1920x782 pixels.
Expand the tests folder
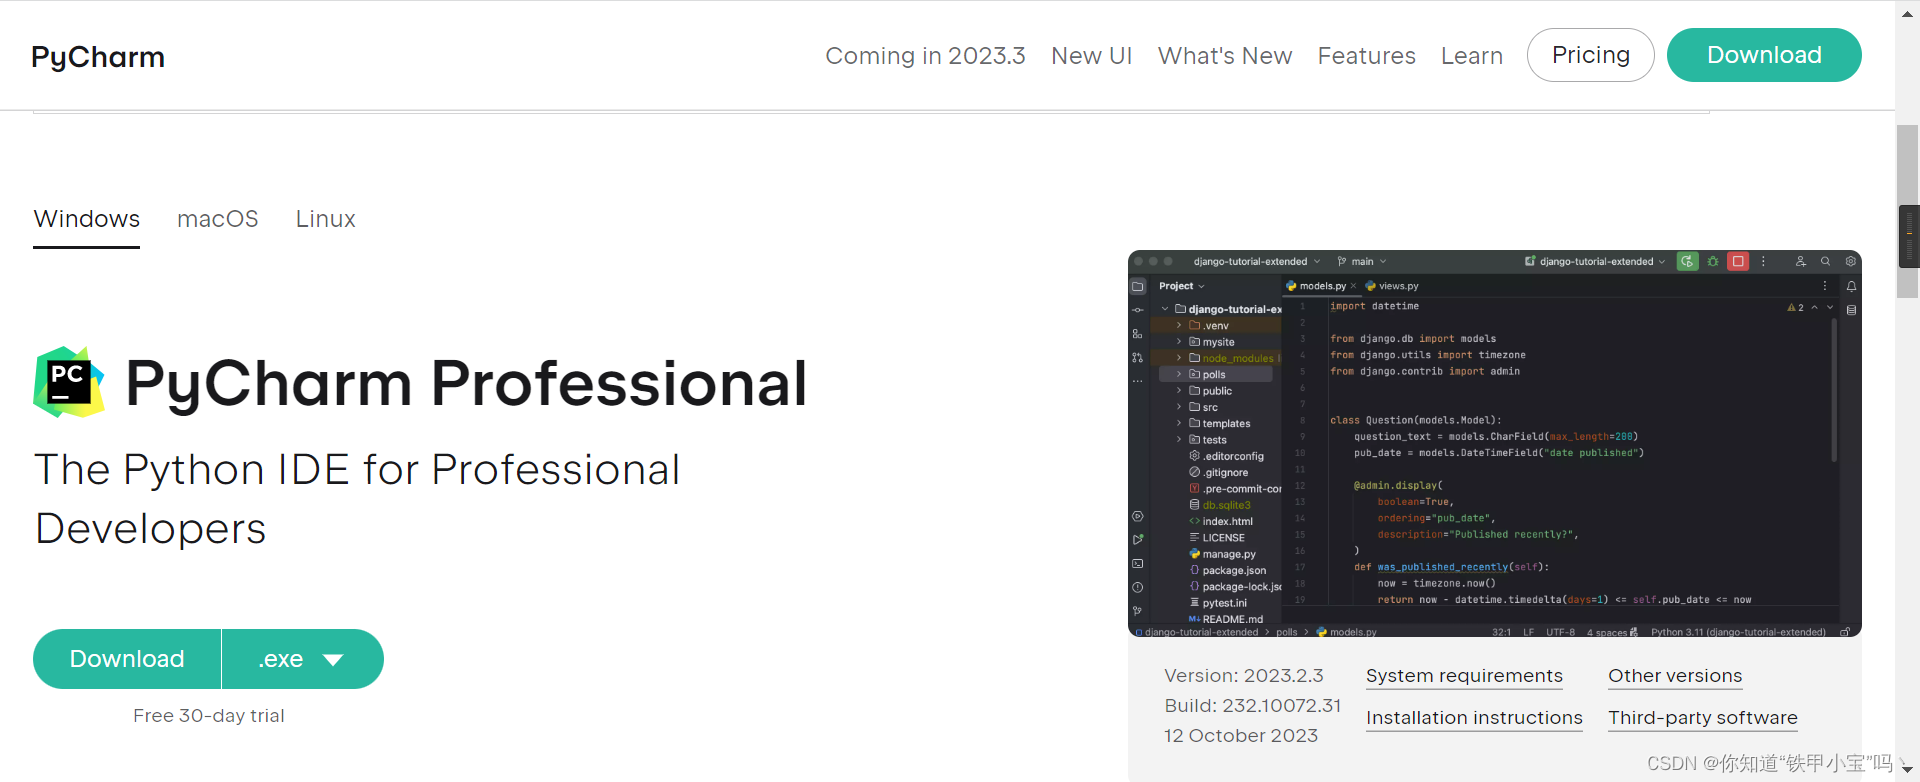(1179, 440)
